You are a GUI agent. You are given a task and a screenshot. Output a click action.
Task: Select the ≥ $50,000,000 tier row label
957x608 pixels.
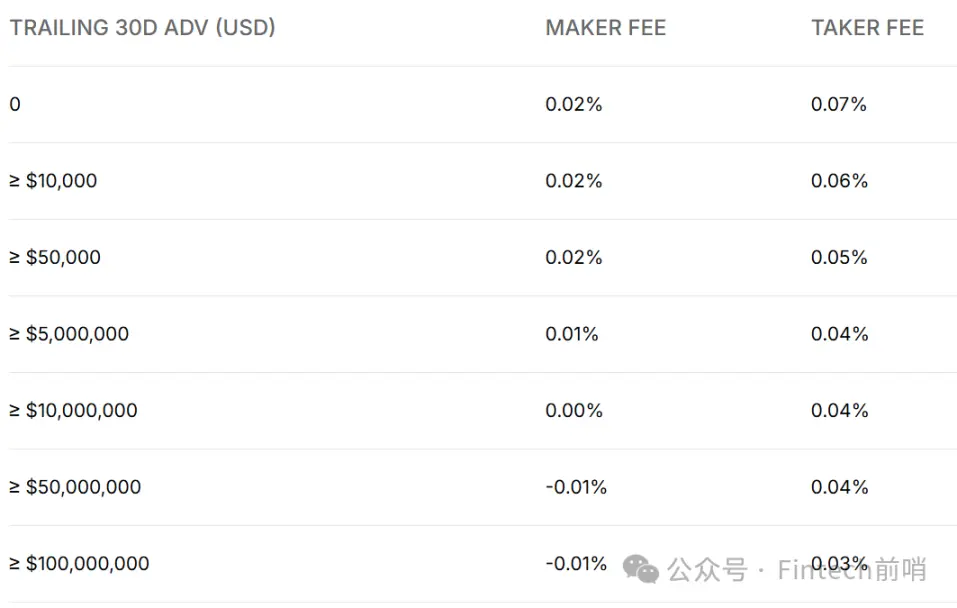click(x=76, y=487)
